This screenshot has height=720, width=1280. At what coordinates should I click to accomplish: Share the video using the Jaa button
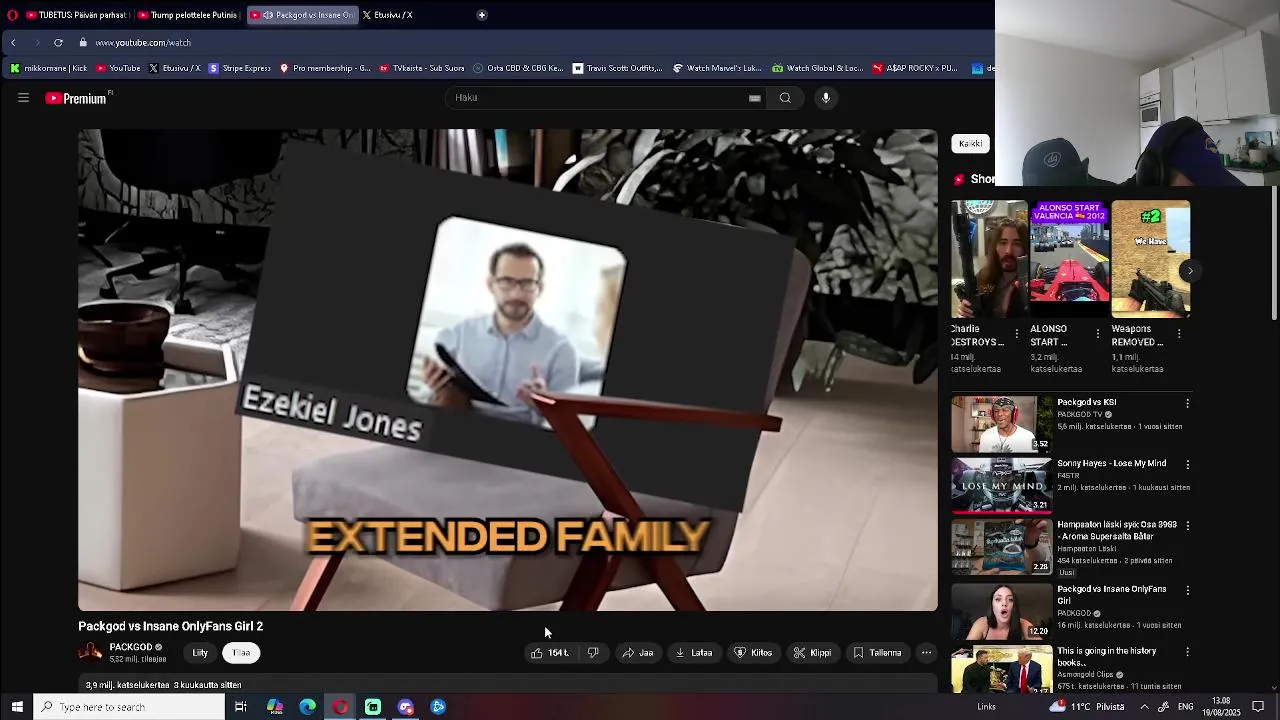click(637, 653)
